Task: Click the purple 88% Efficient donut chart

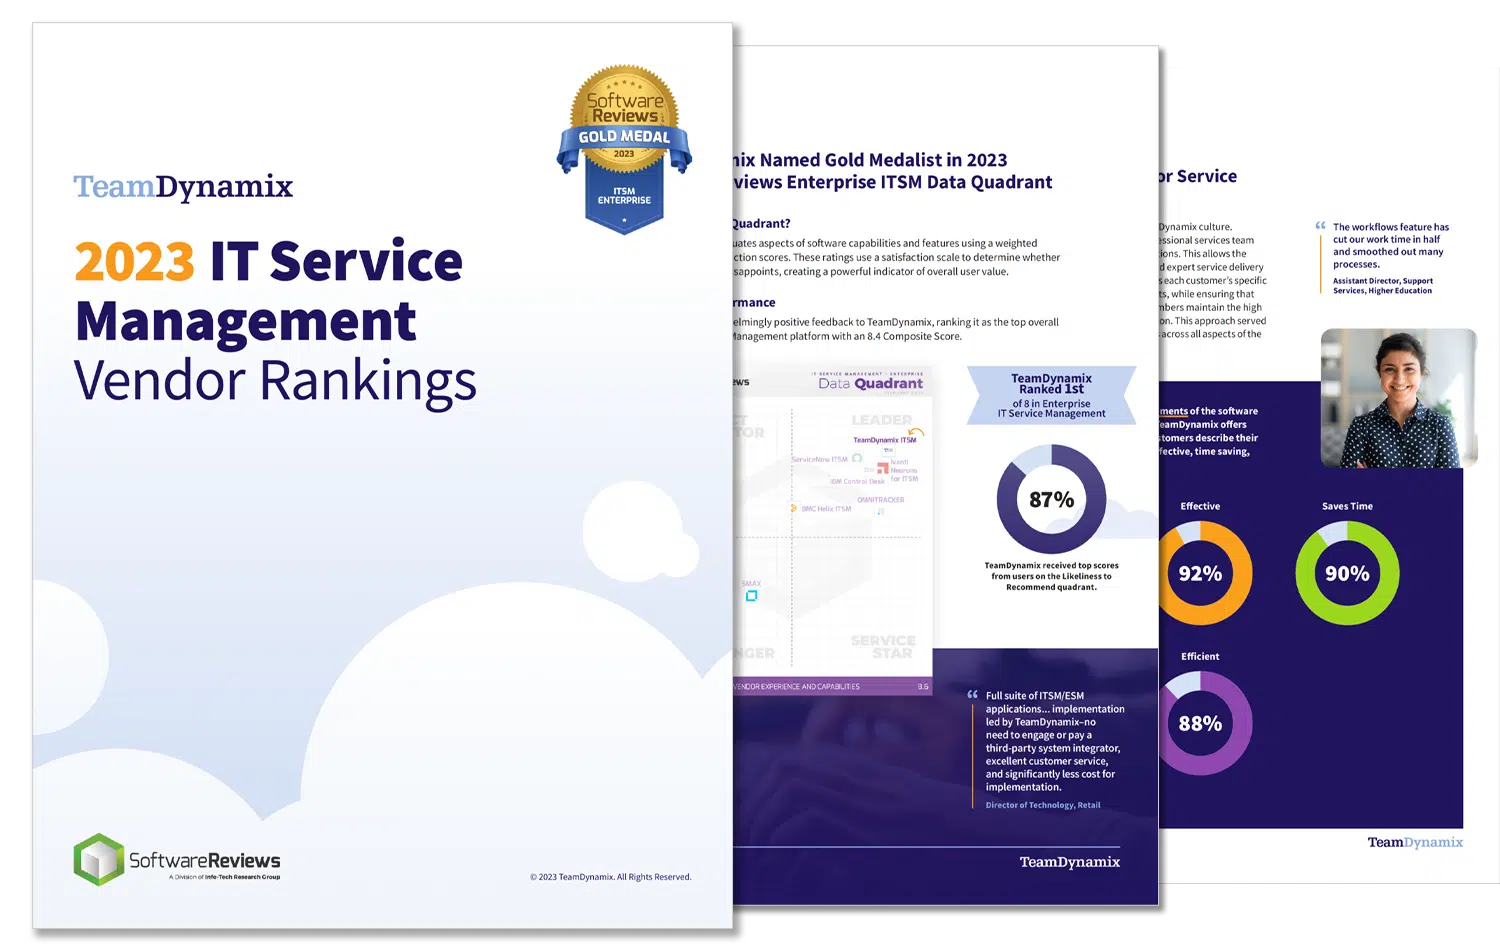Action: click(1200, 724)
